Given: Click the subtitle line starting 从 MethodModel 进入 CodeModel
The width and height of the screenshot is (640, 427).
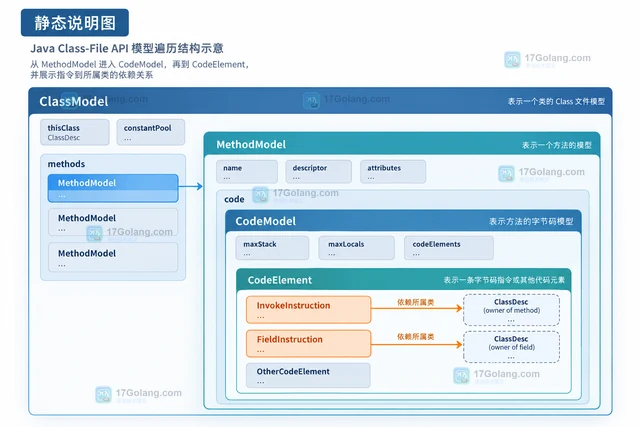Looking at the screenshot, I should [x=140, y=64].
